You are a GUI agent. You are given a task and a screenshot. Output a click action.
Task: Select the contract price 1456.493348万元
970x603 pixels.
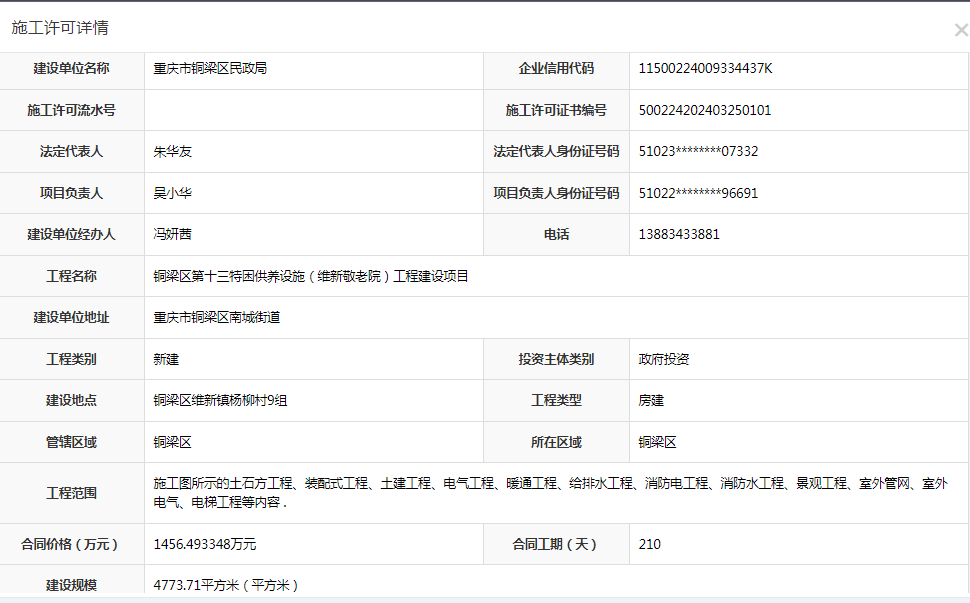(205, 545)
